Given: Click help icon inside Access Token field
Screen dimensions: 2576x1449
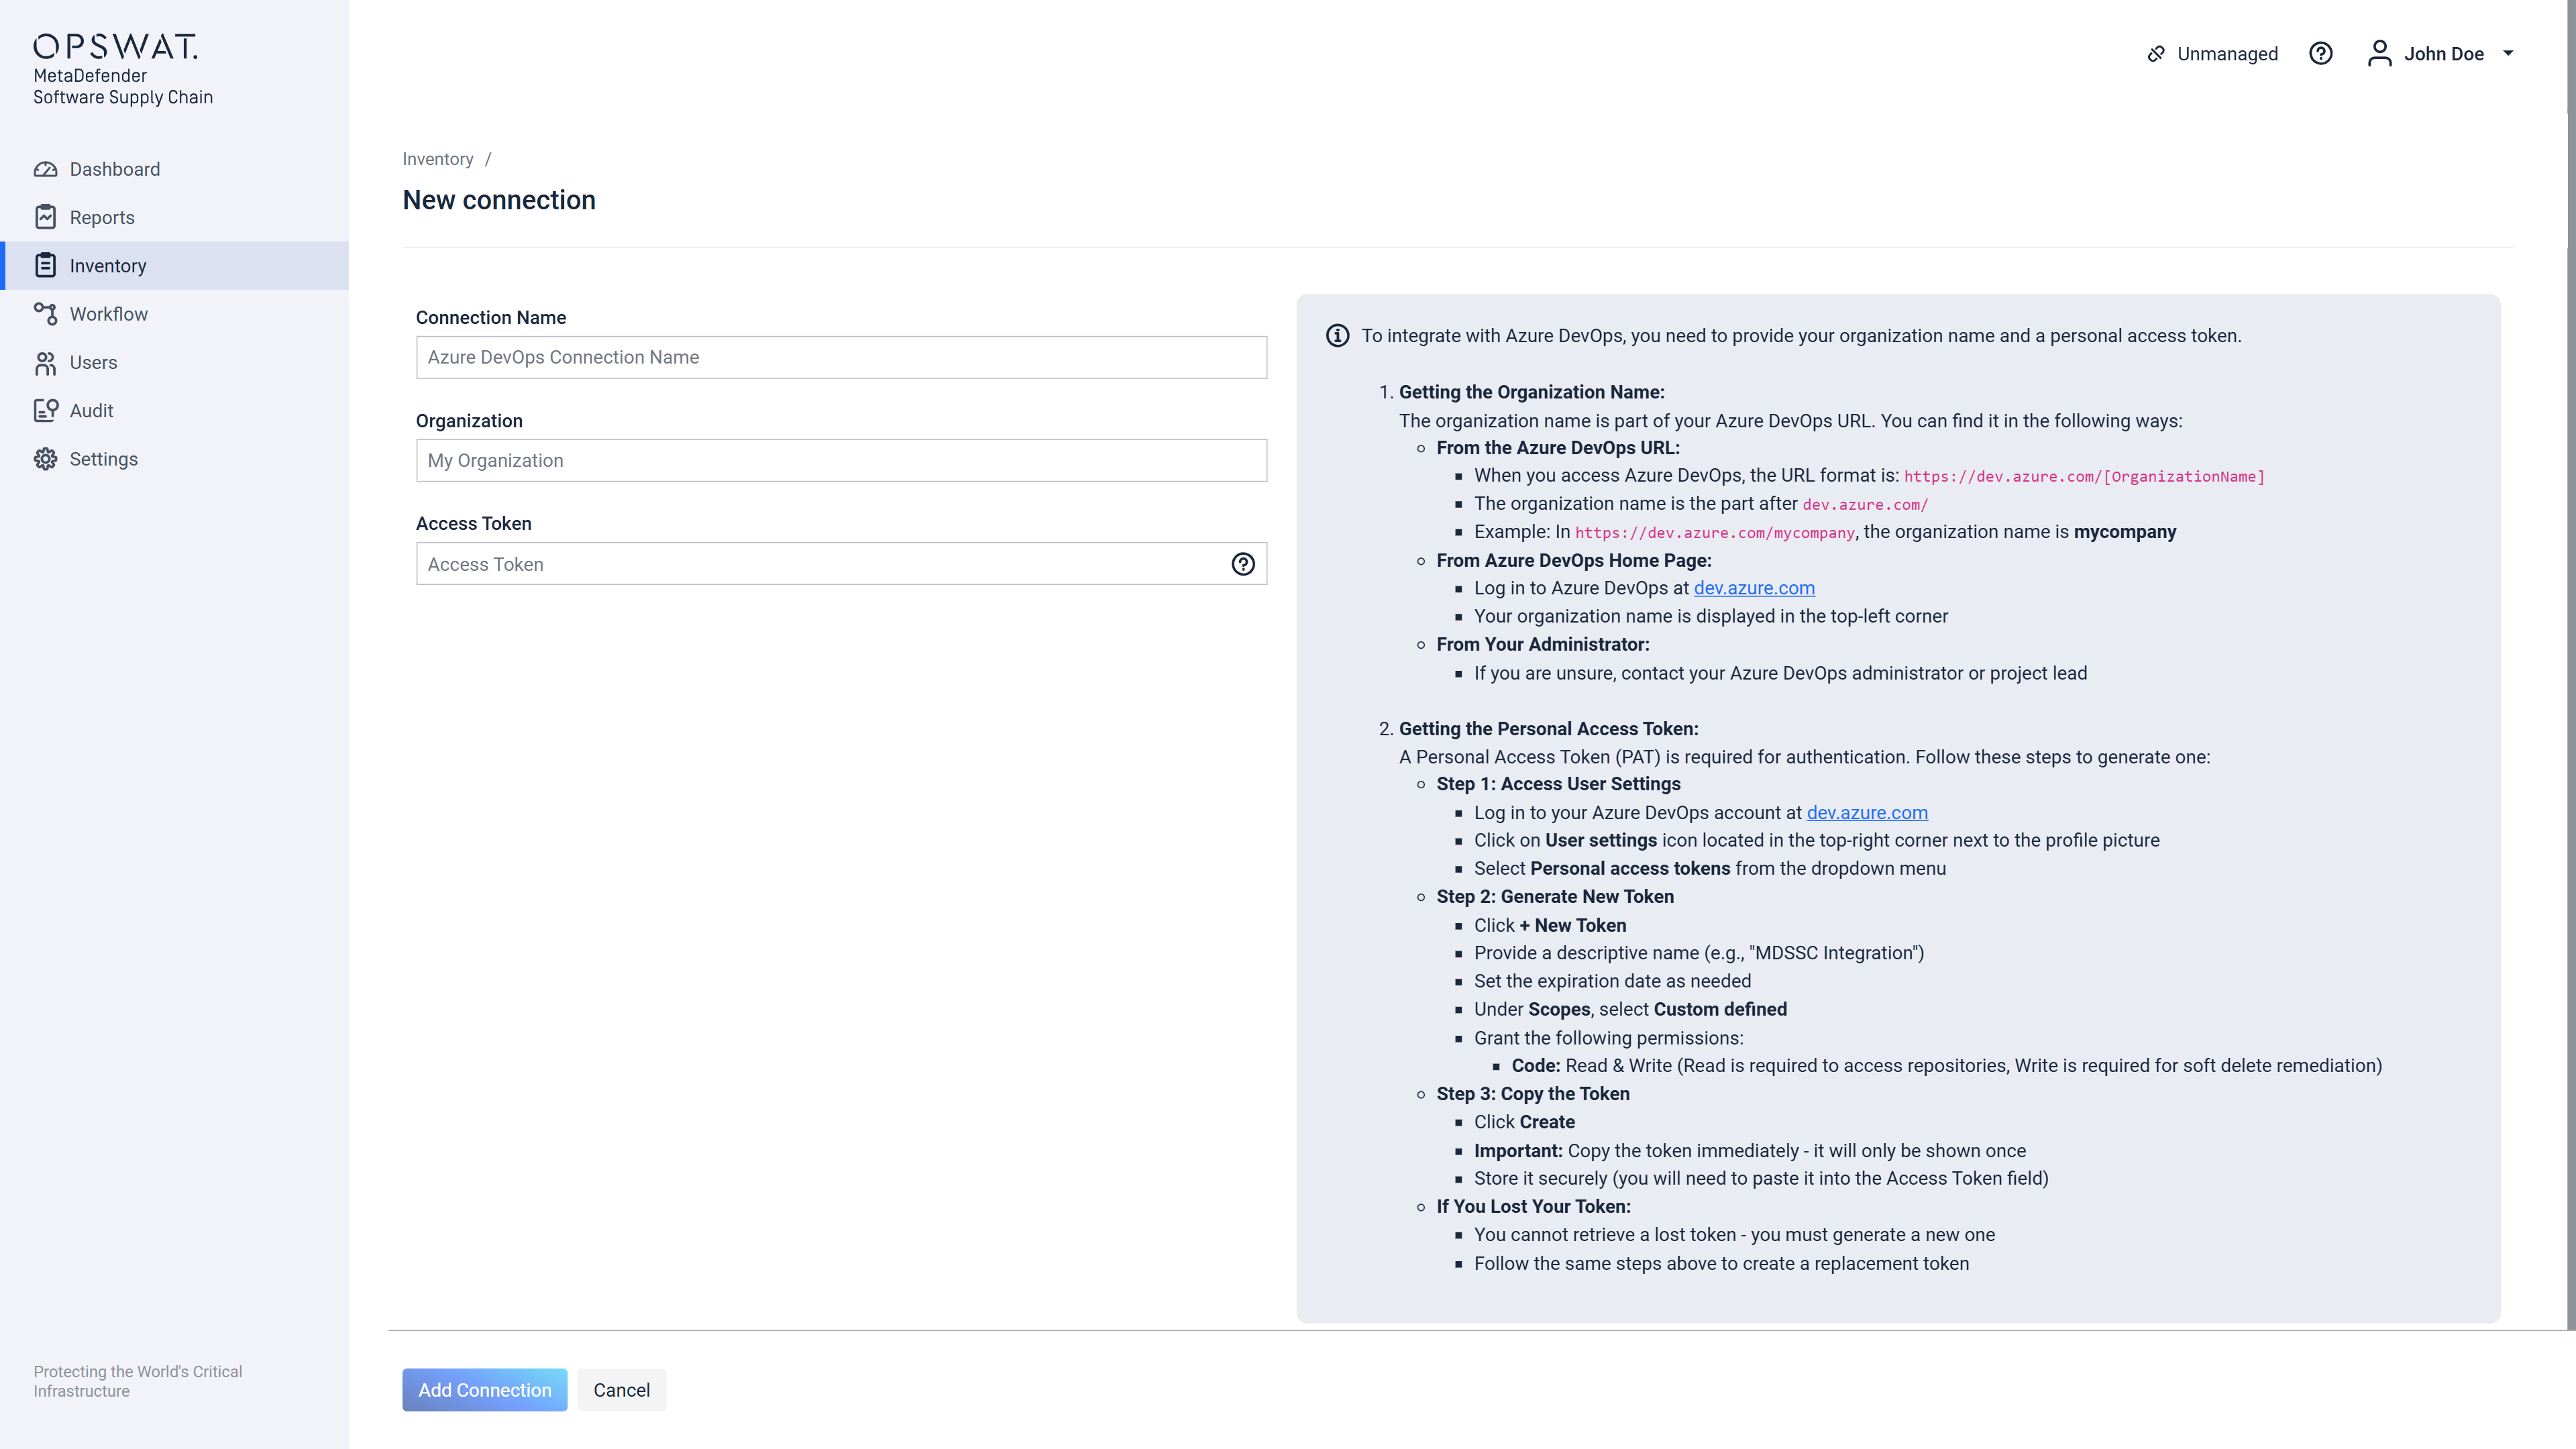Looking at the screenshot, I should coord(1243,564).
